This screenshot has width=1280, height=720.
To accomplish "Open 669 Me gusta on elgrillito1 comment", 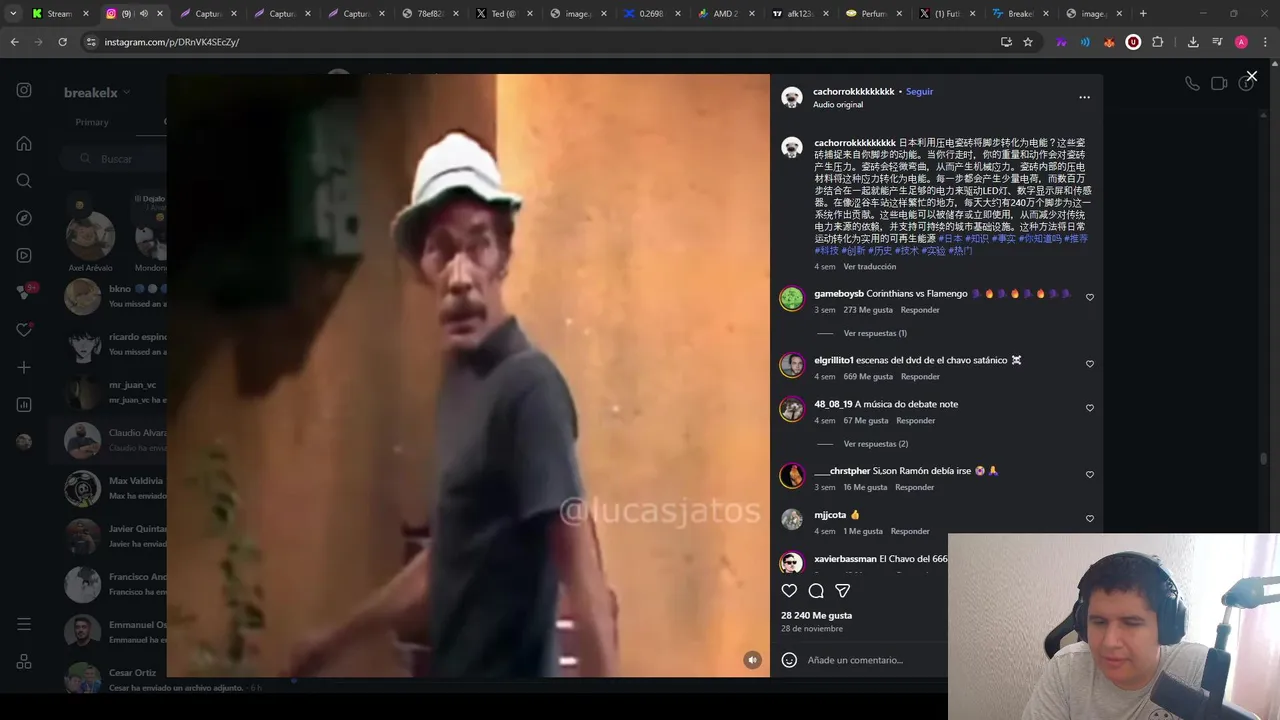I will 868,377.
